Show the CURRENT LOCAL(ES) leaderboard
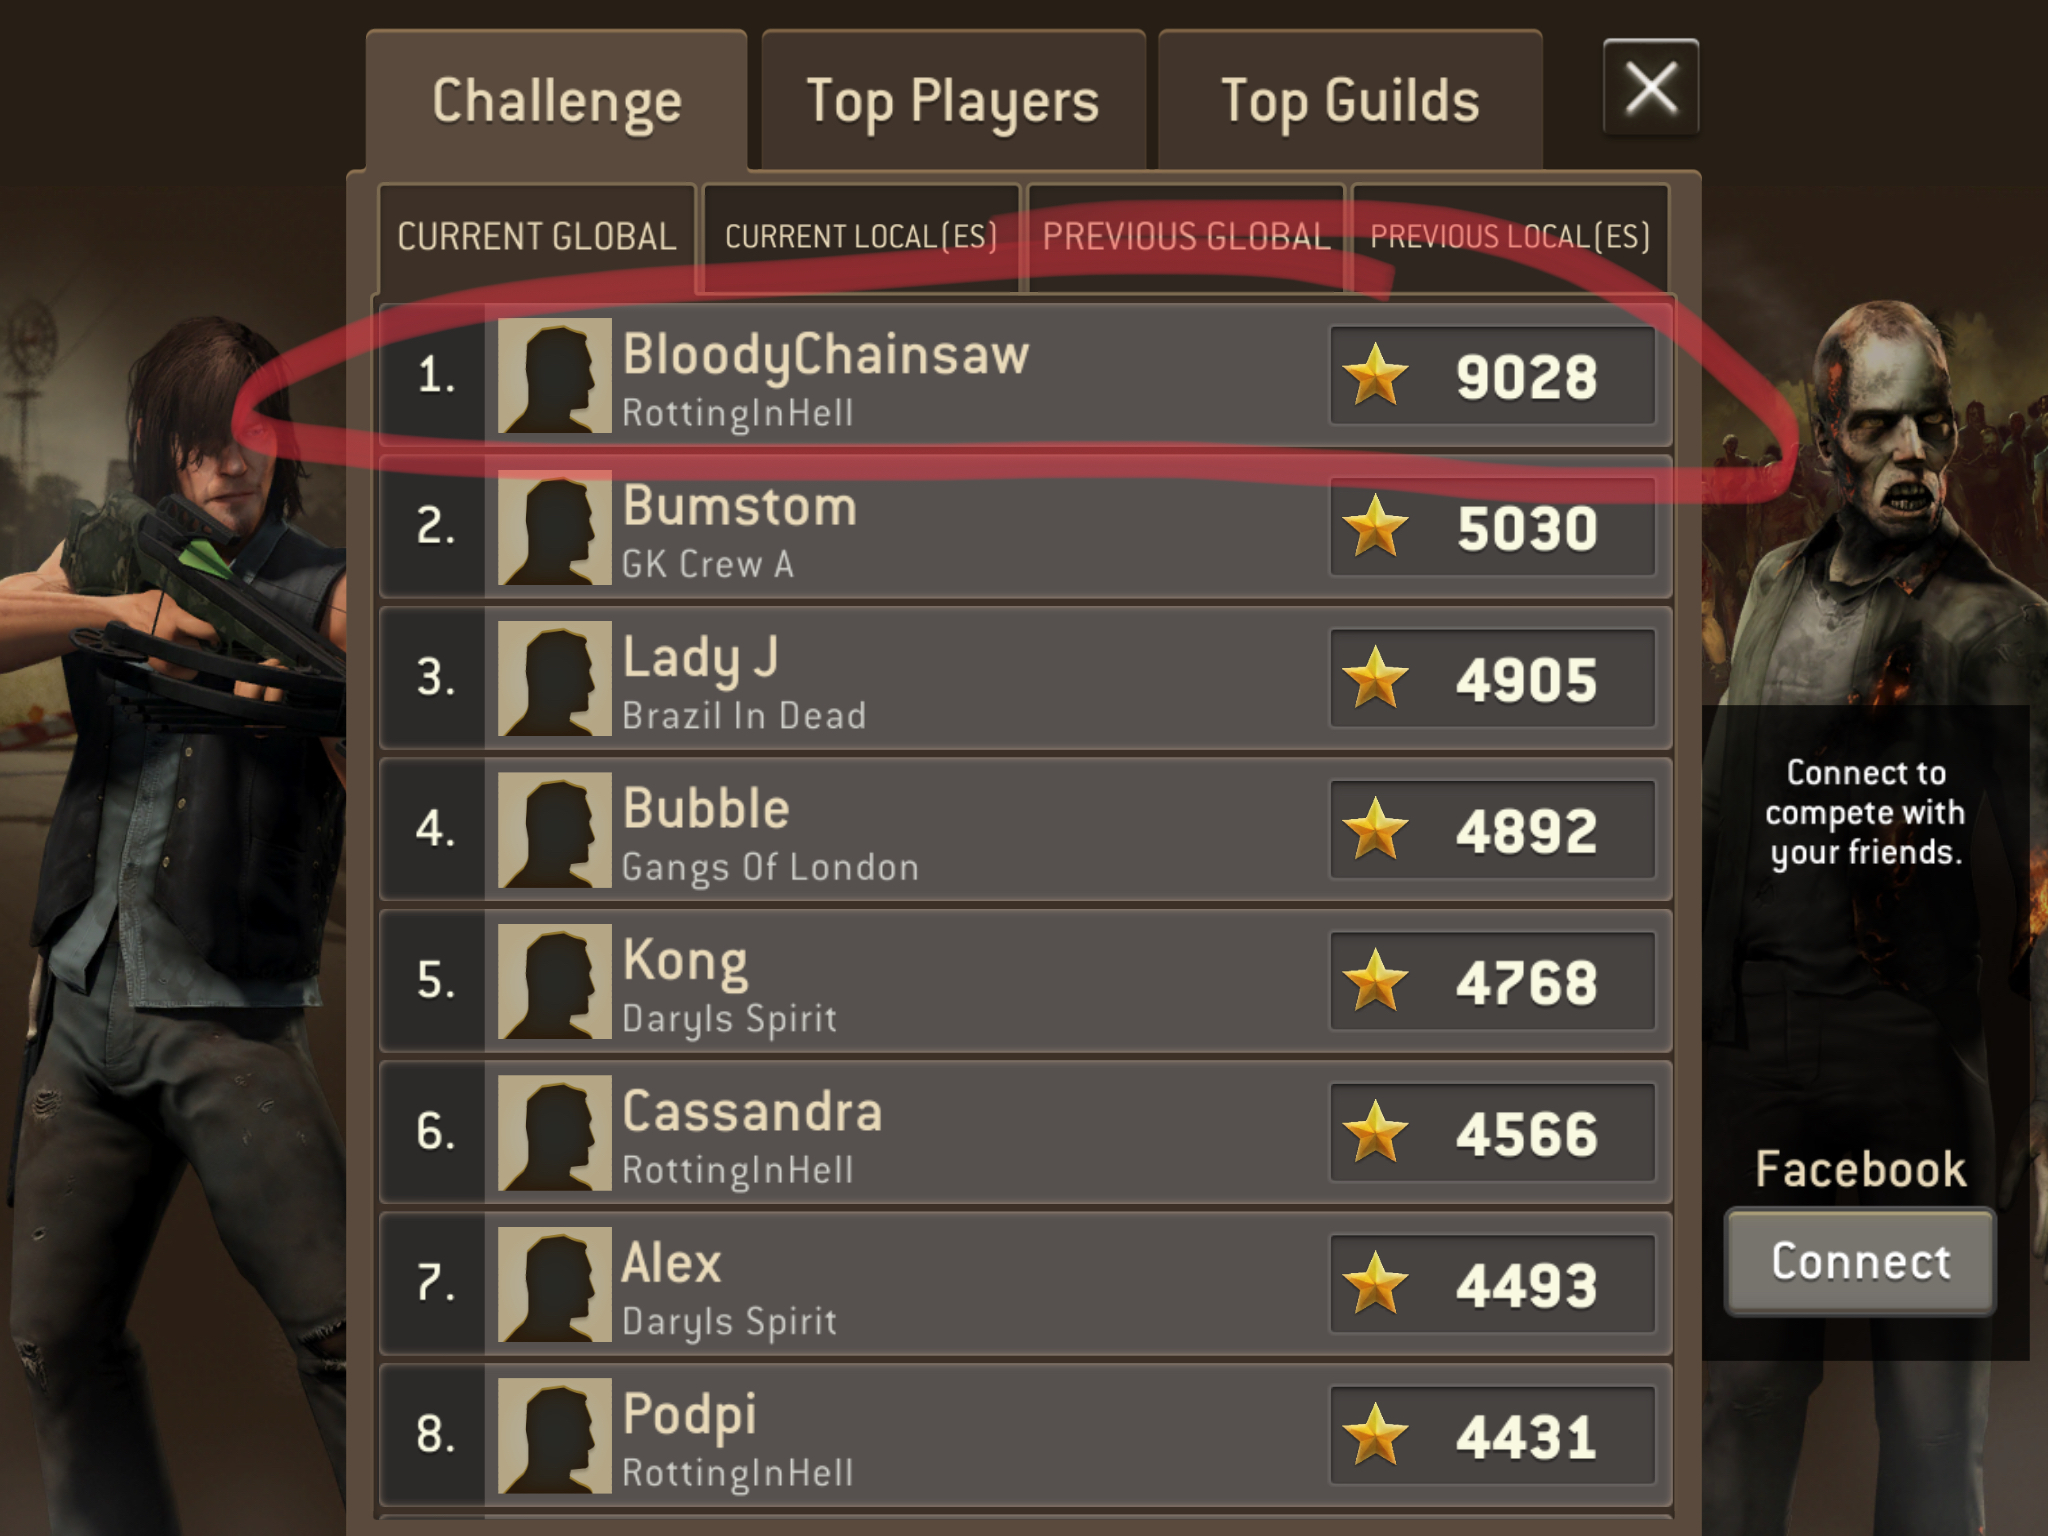The height and width of the screenshot is (1536, 2048). [861, 238]
